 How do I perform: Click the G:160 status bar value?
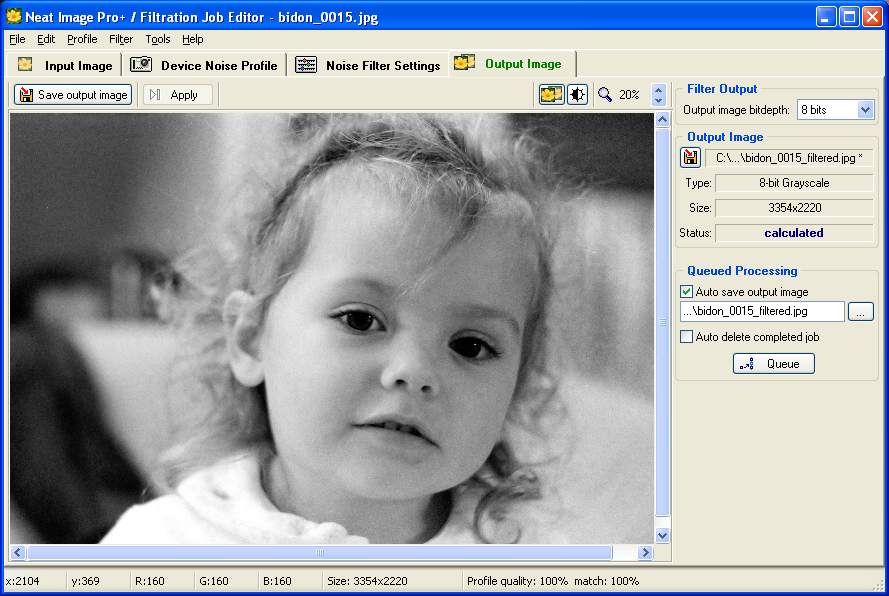(214, 581)
